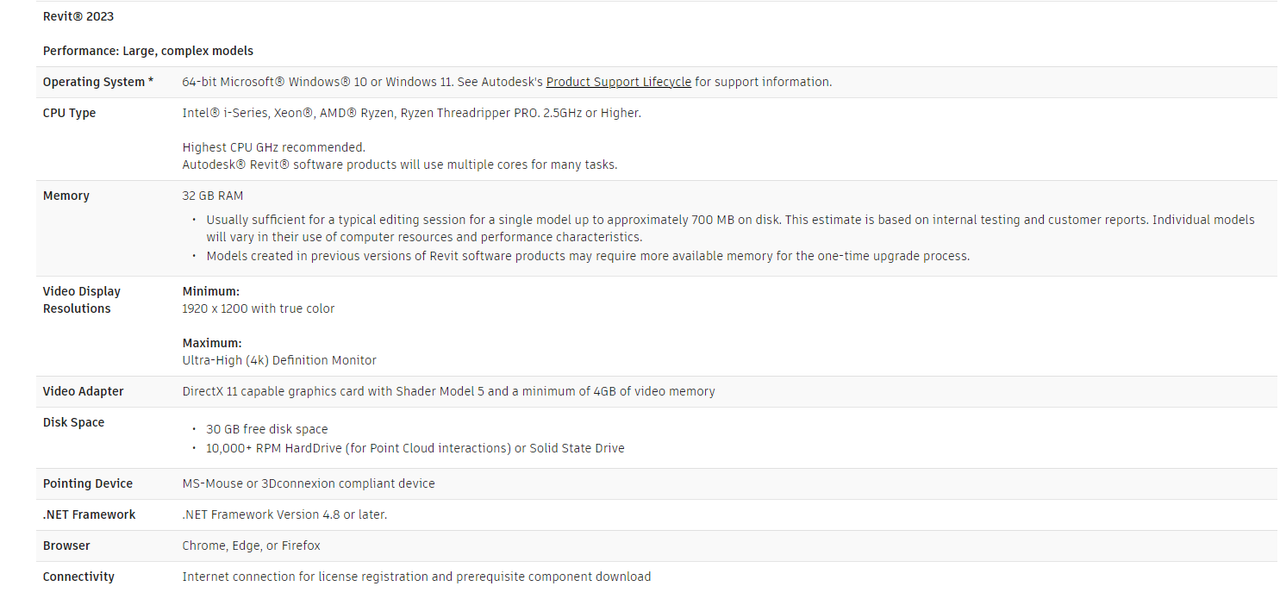Viewport: 1280px width, 598px height.
Task: Click the Maximum resolution heading
Action: coord(212,343)
